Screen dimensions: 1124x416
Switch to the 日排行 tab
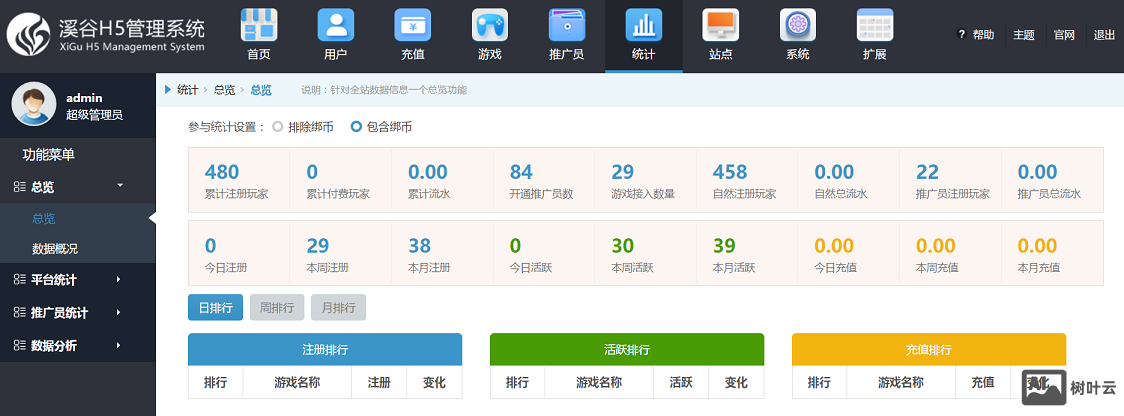coord(216,307)
